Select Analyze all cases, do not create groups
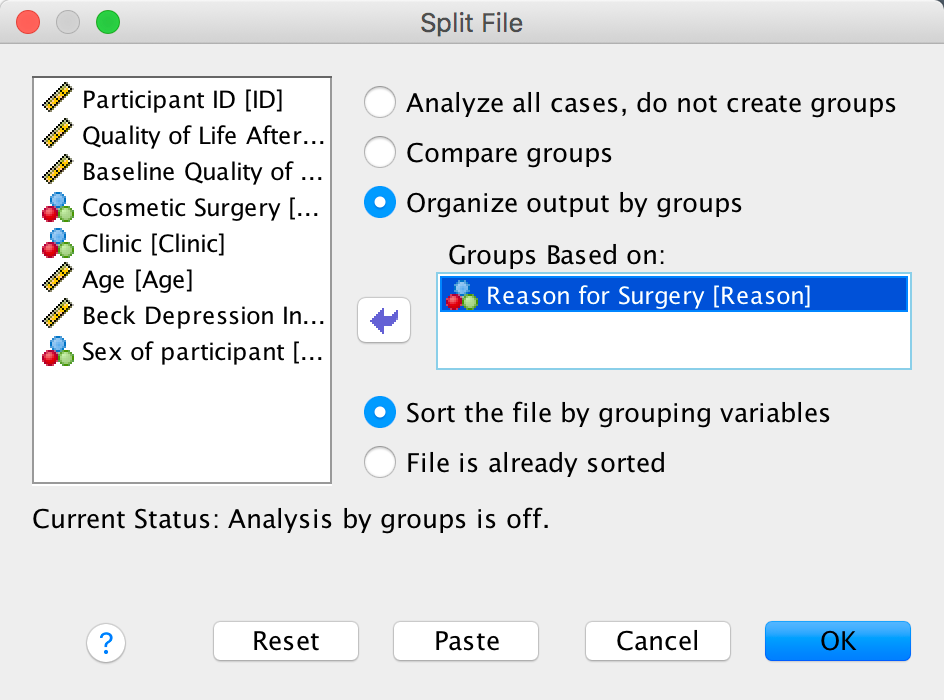Viewport: 944px width, 700px height. [x=380, y=103]
